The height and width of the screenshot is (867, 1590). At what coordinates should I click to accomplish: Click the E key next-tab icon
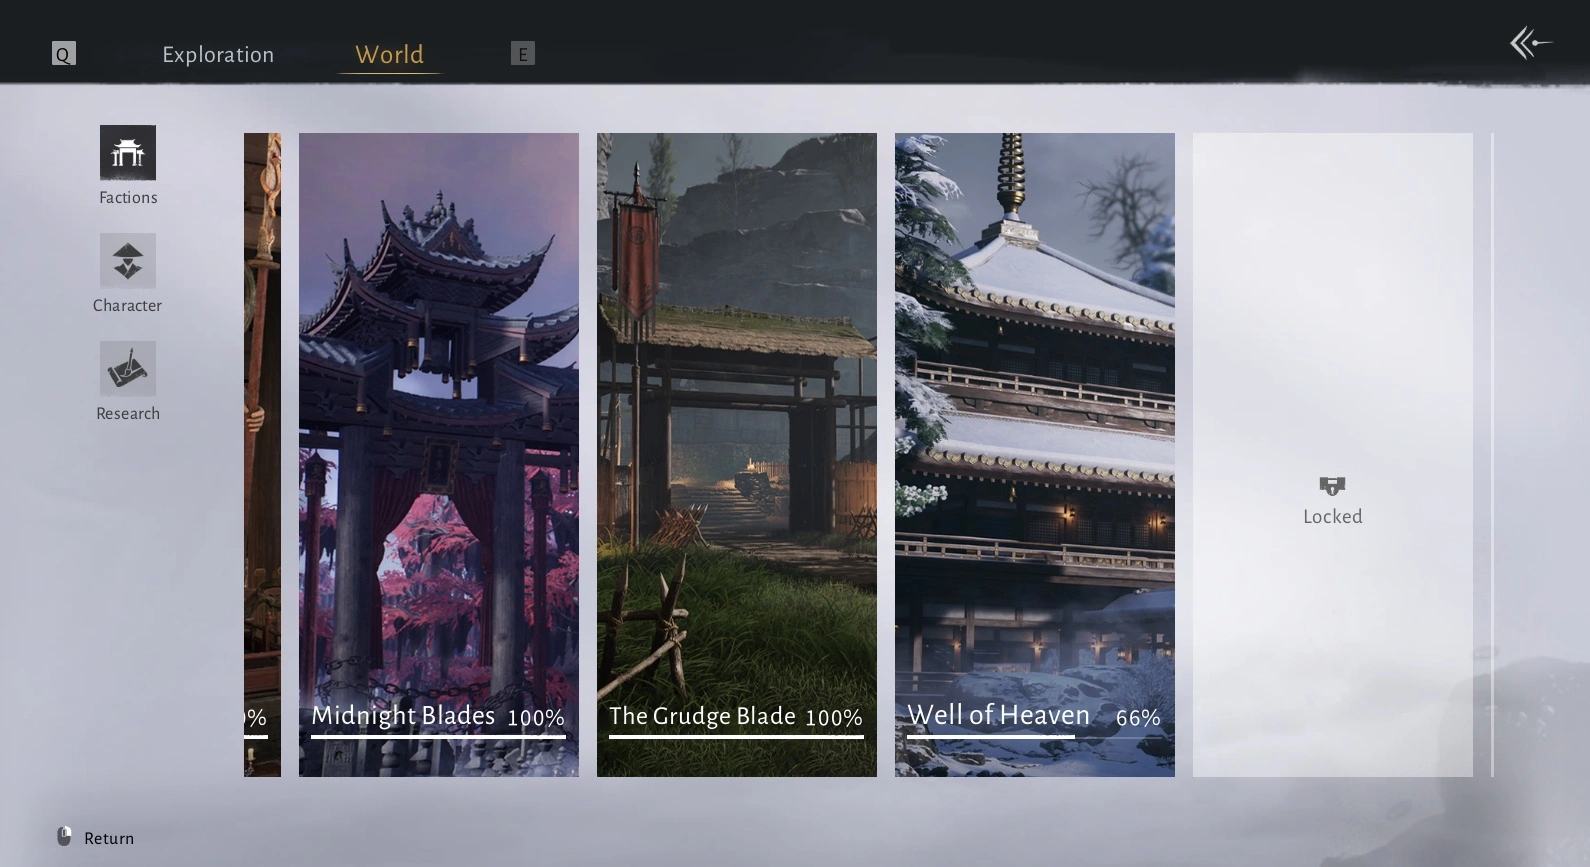point(523,54)
